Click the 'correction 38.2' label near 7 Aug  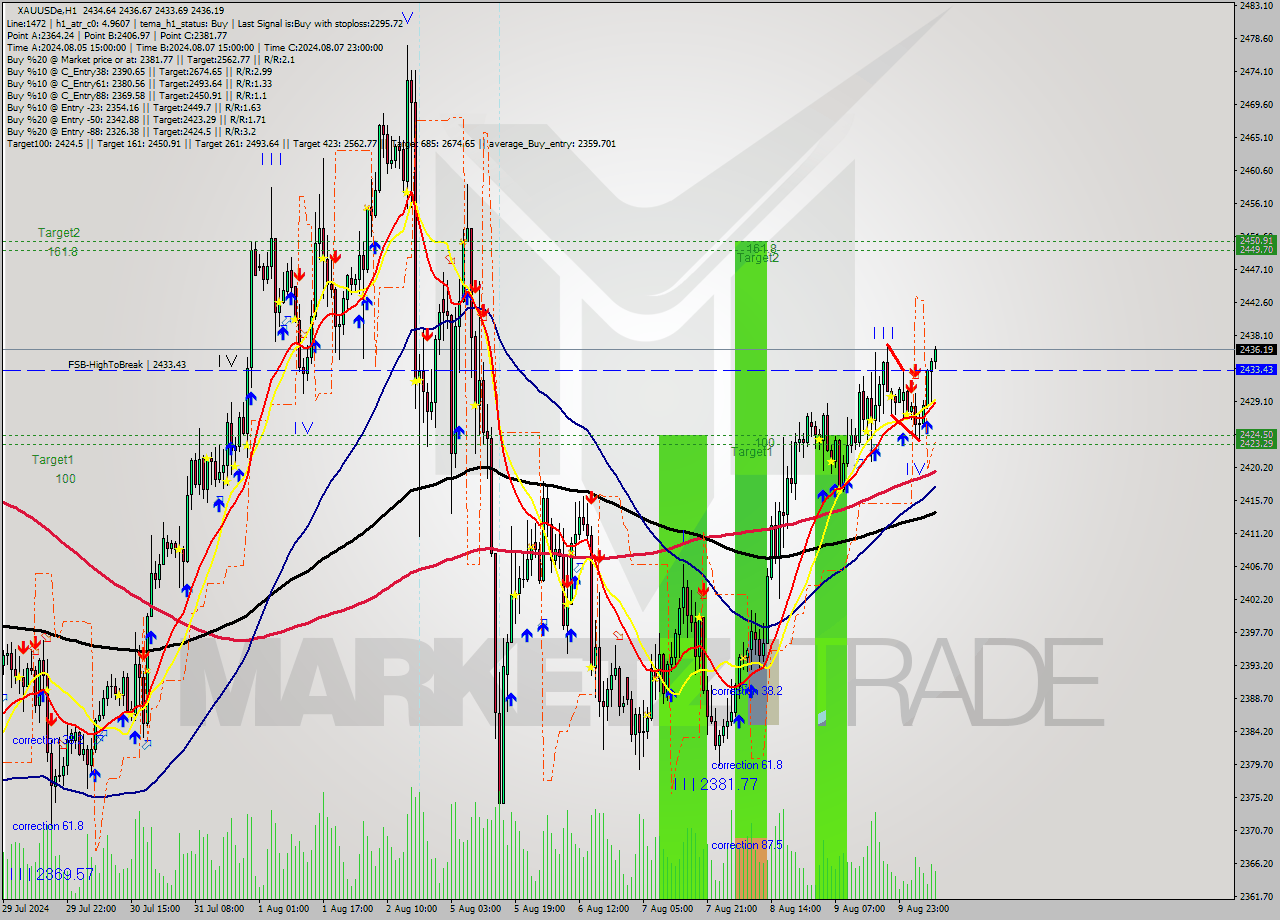pos(747,691)
